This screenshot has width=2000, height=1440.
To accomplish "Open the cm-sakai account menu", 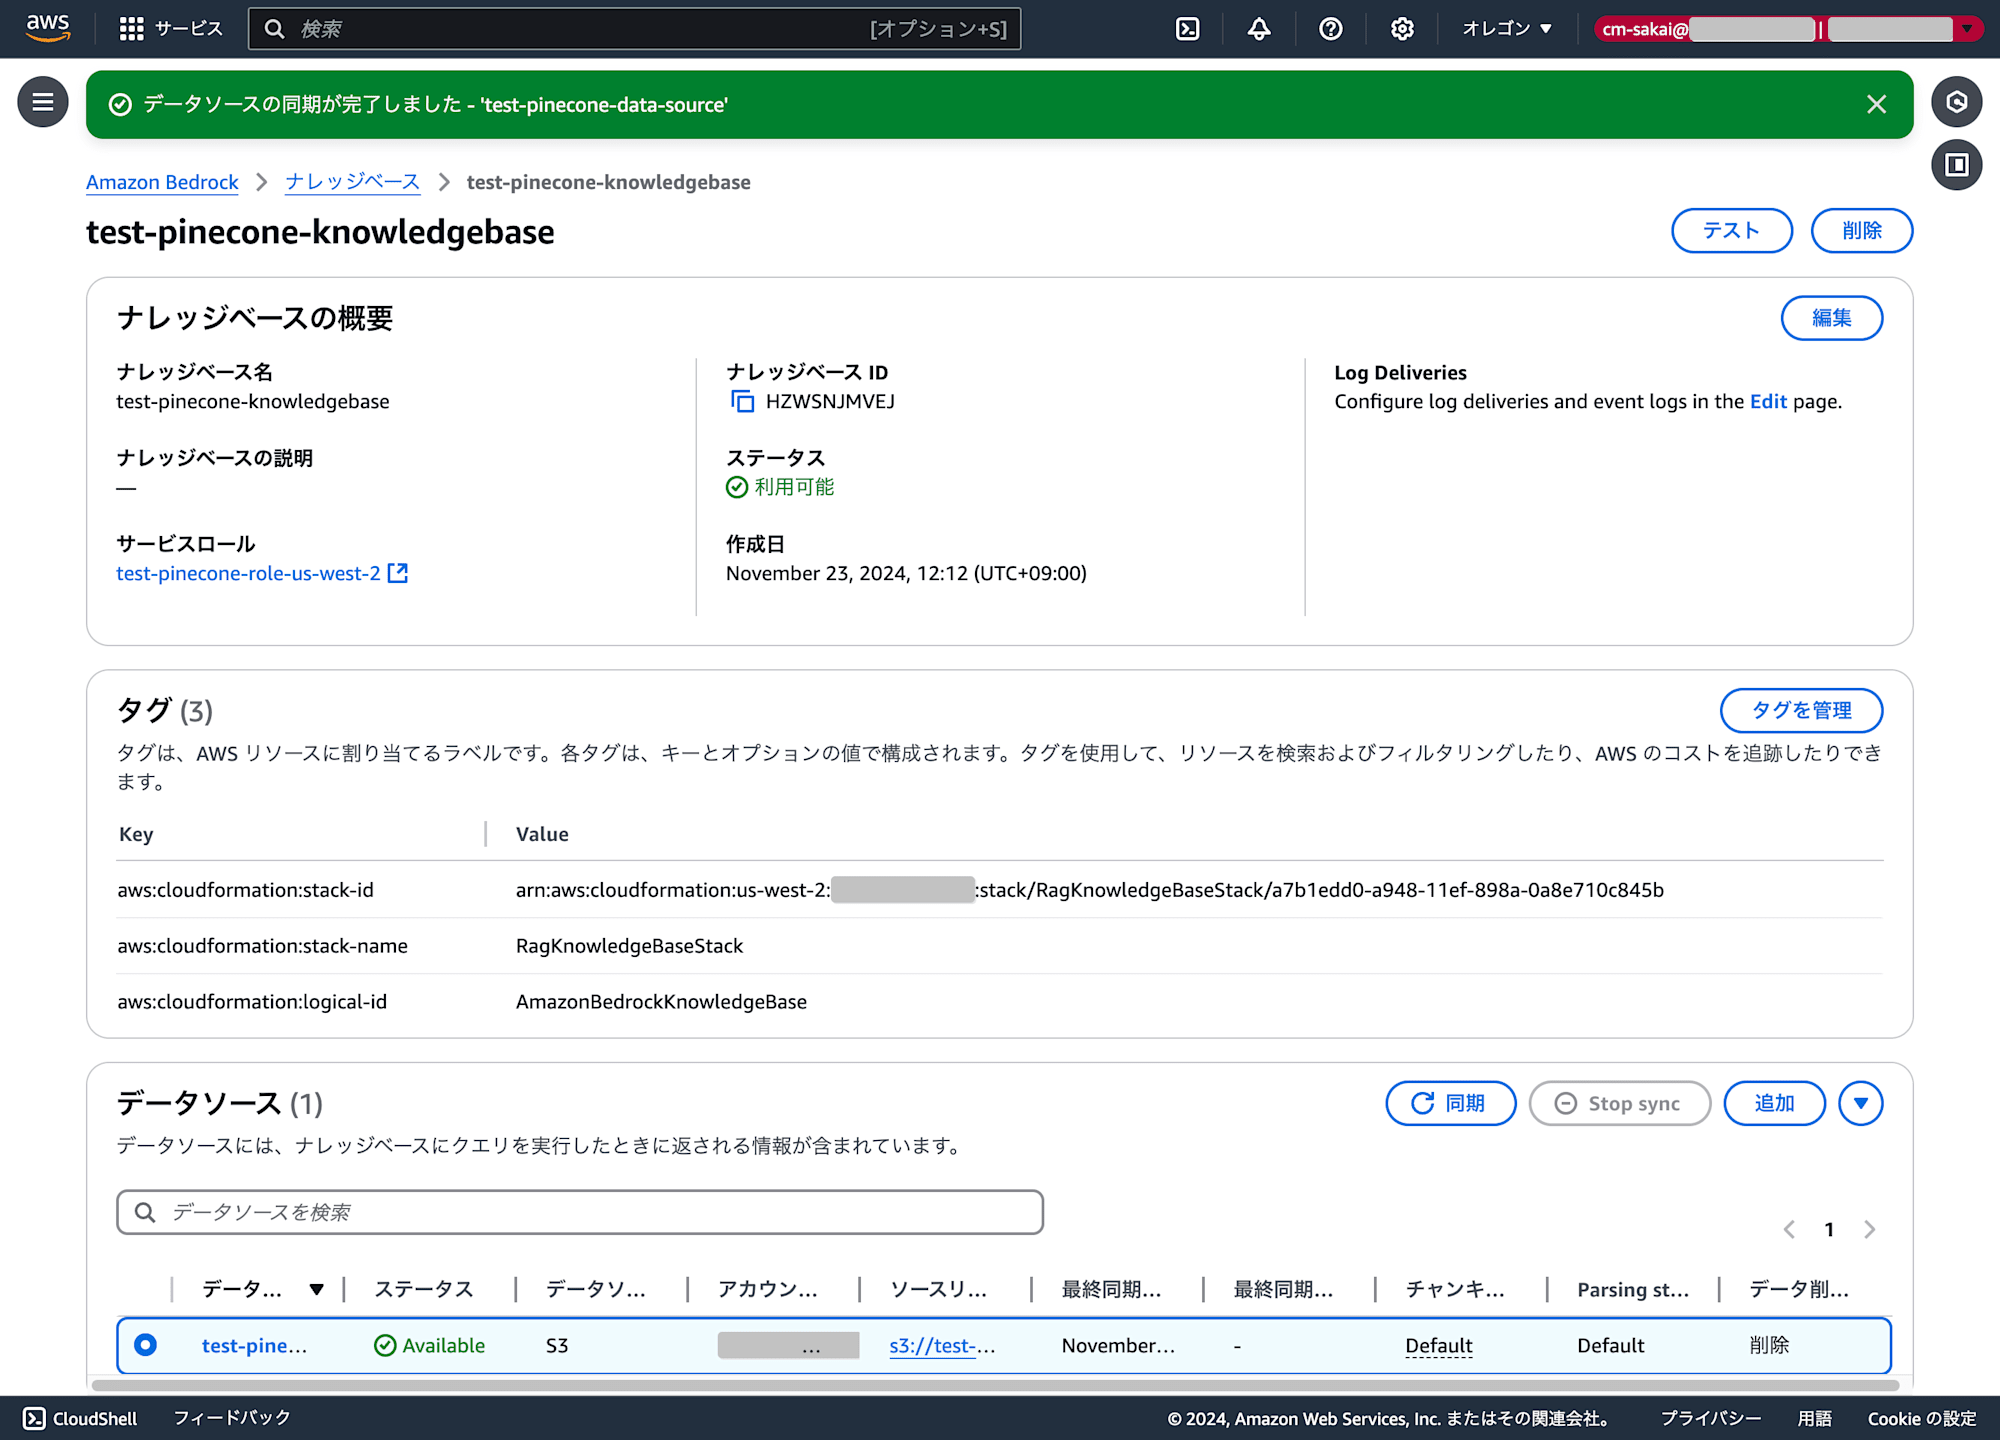I will pos(1788,29).
